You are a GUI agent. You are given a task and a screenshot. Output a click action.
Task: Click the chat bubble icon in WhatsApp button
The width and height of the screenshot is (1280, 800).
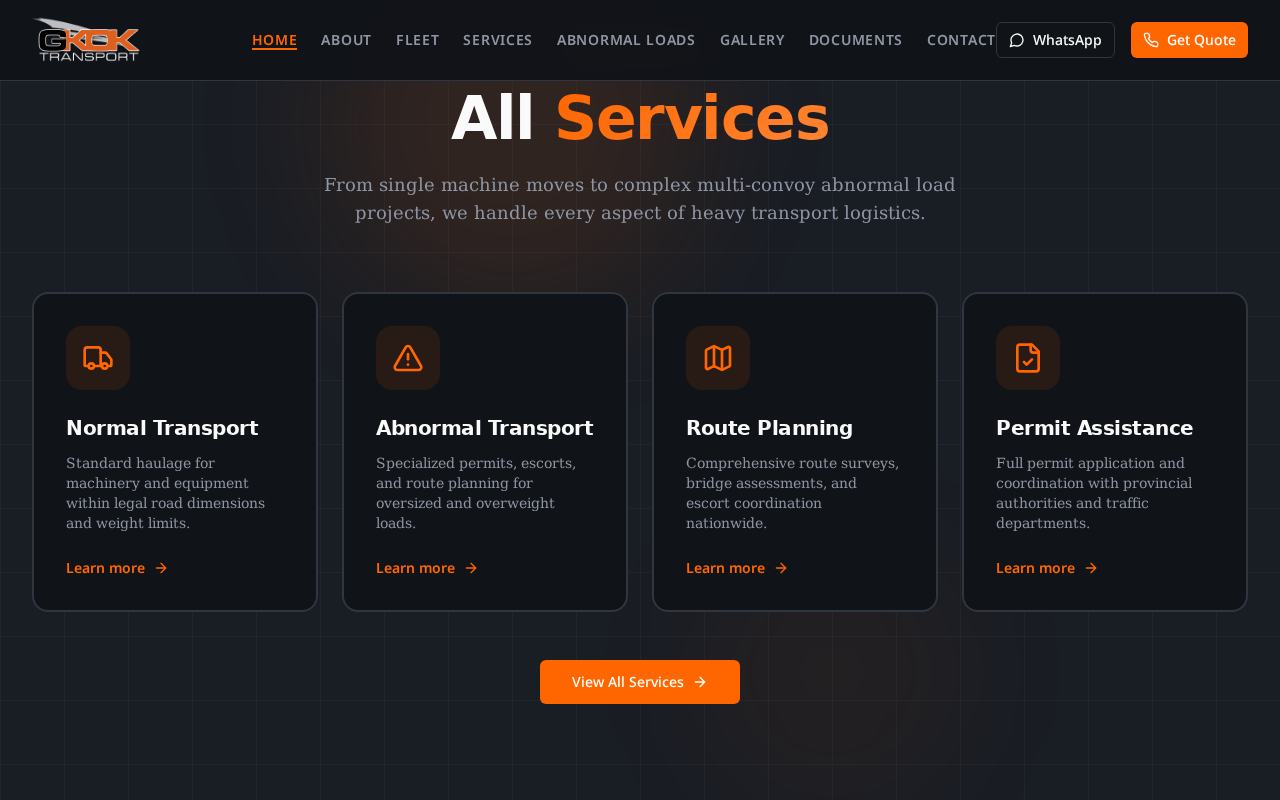(x=1017, y=40)
